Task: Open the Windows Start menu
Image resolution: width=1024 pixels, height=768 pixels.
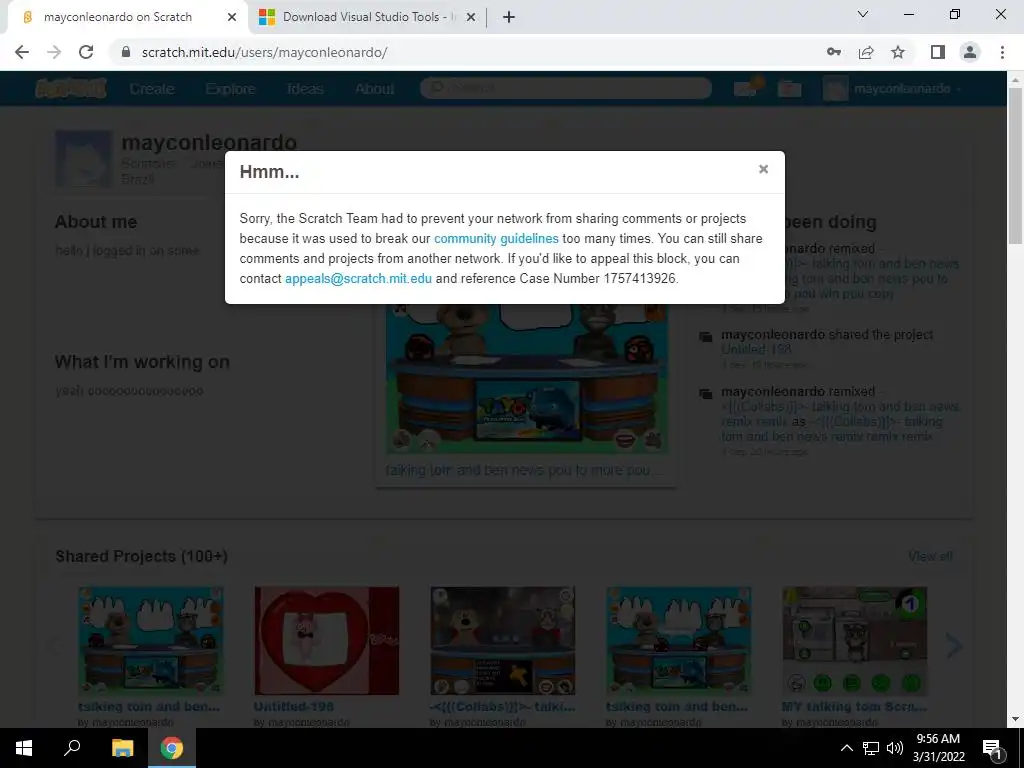Action: [24, 748]
